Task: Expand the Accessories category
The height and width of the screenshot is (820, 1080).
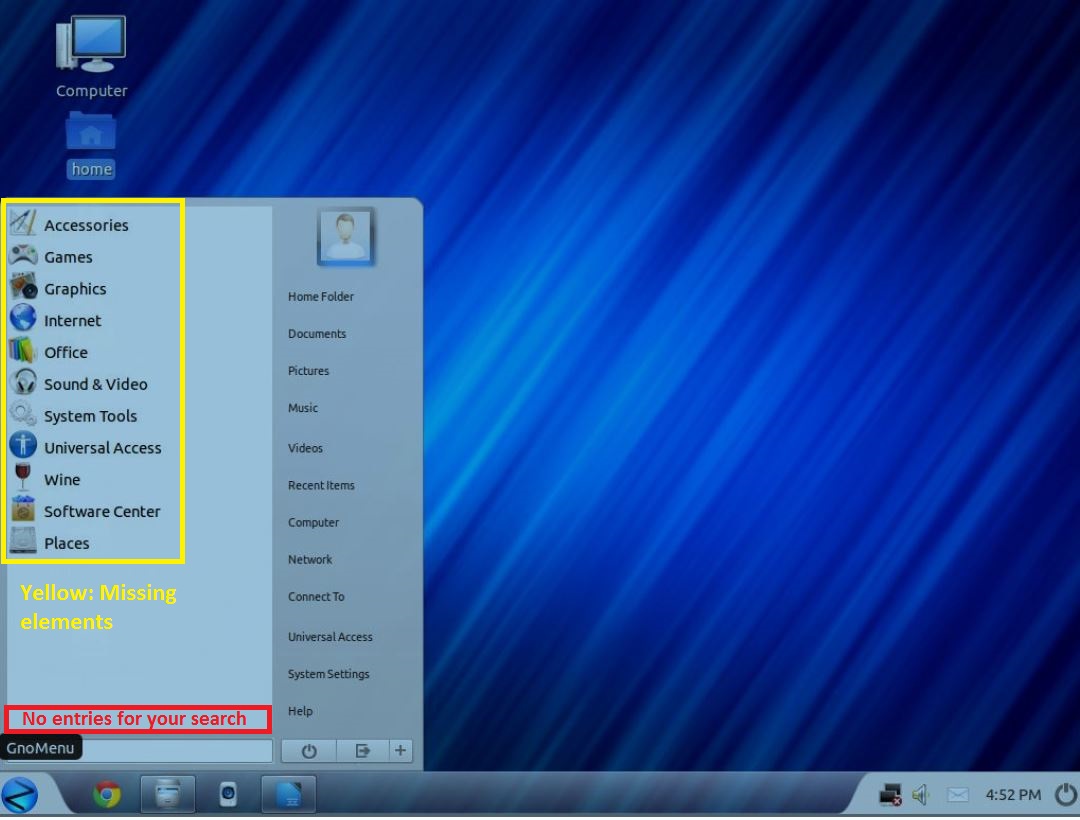Action: [86, 225]
